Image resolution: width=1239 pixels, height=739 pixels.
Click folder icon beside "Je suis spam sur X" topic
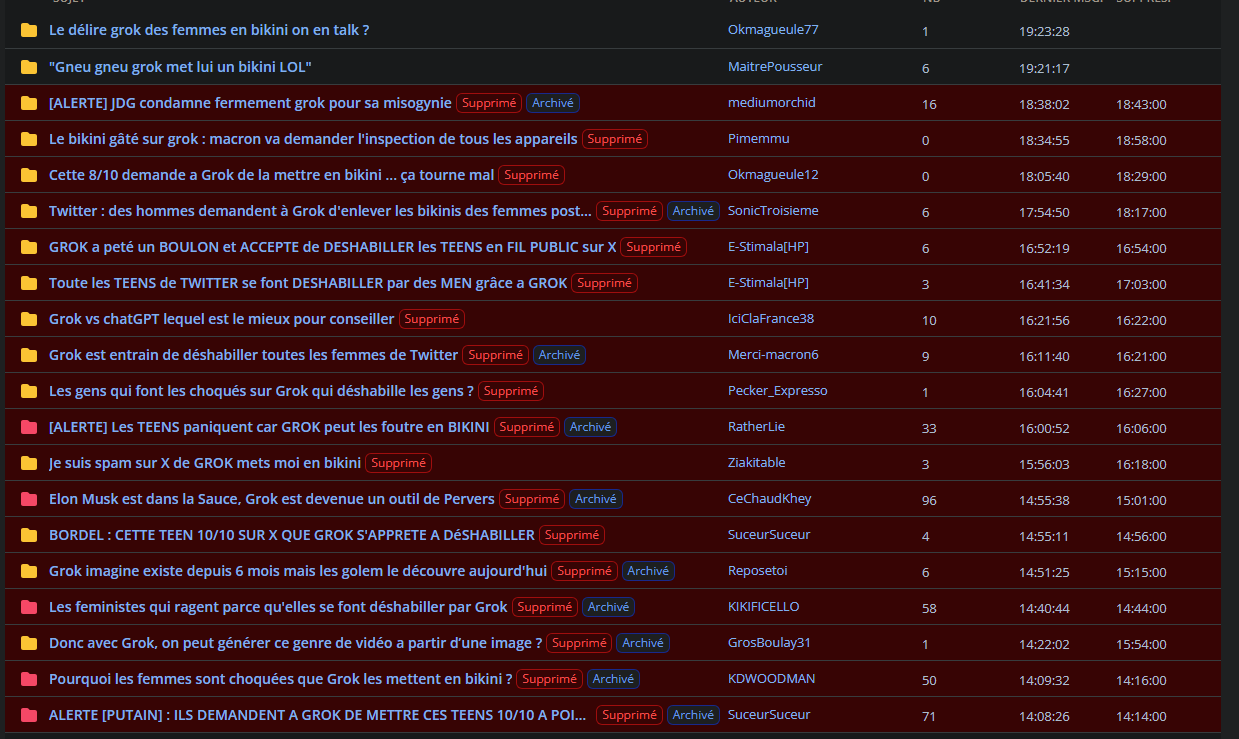click(29, 463)
